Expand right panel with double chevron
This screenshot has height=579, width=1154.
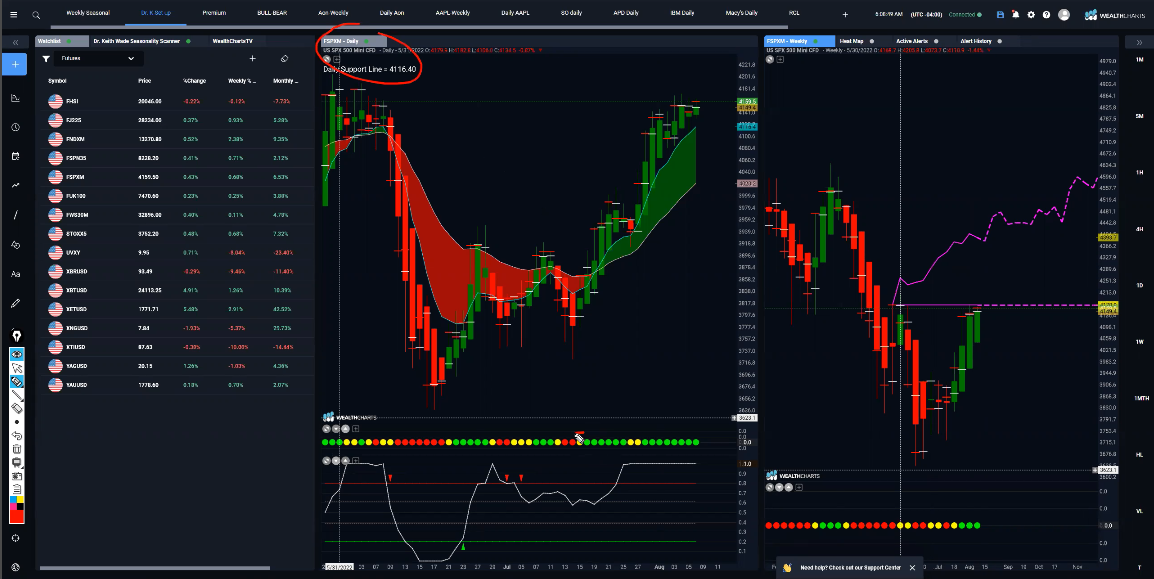1139,43
